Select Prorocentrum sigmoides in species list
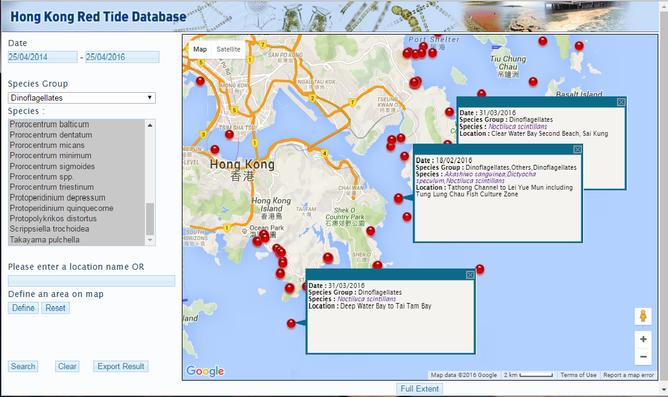Viewport: 668px width, 397px height. pos(77,166)
